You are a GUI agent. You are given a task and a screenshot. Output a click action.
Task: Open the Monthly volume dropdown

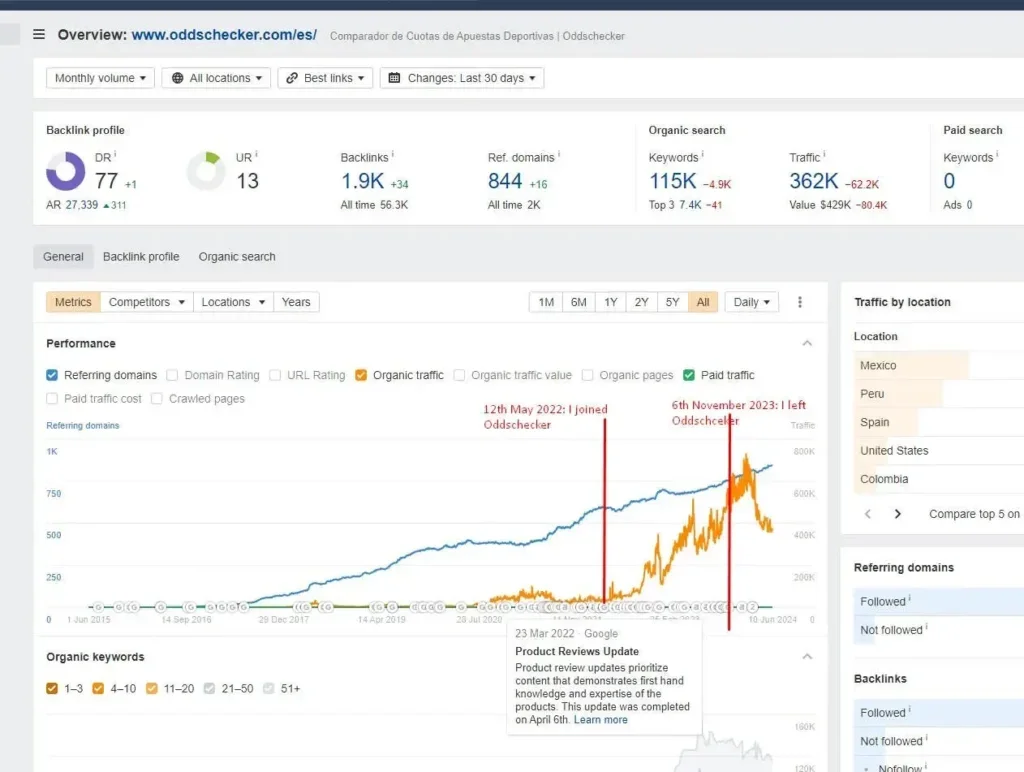tap(100, 78)
